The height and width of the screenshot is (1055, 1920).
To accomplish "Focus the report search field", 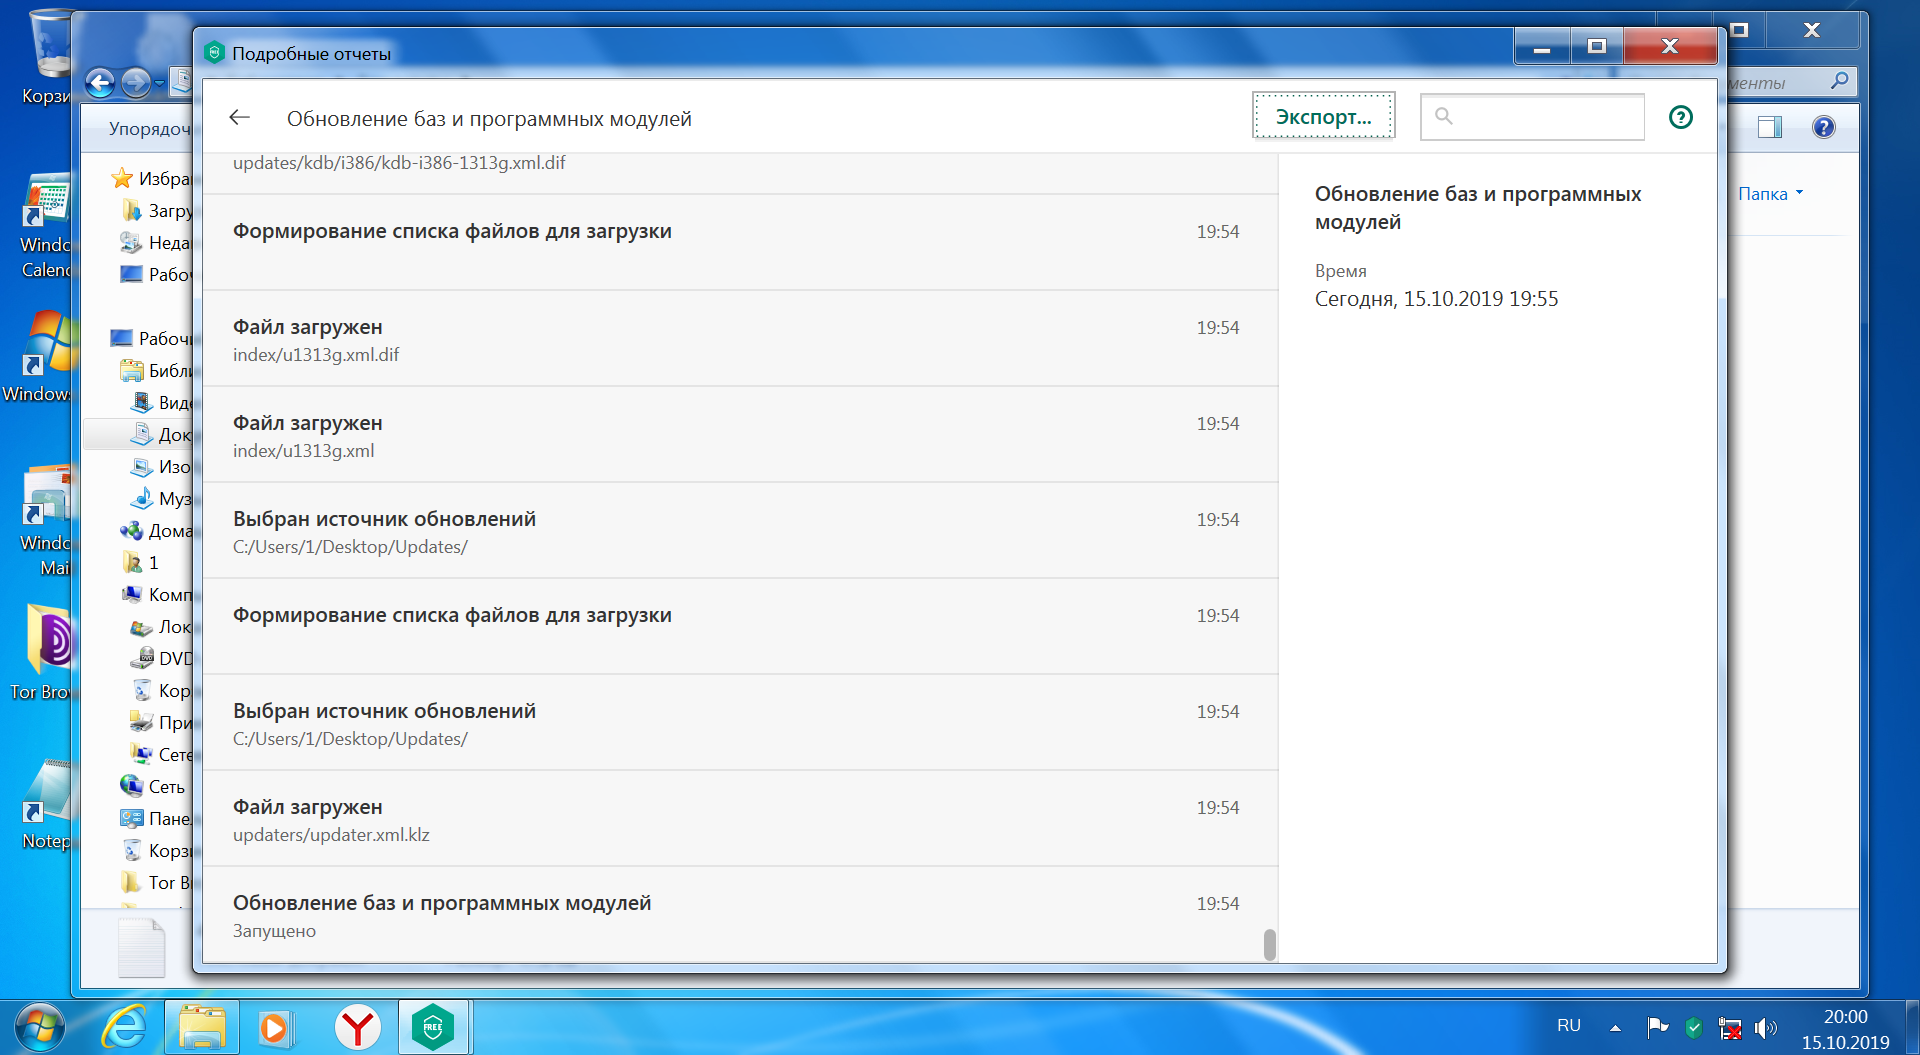I will [1532, 116].
